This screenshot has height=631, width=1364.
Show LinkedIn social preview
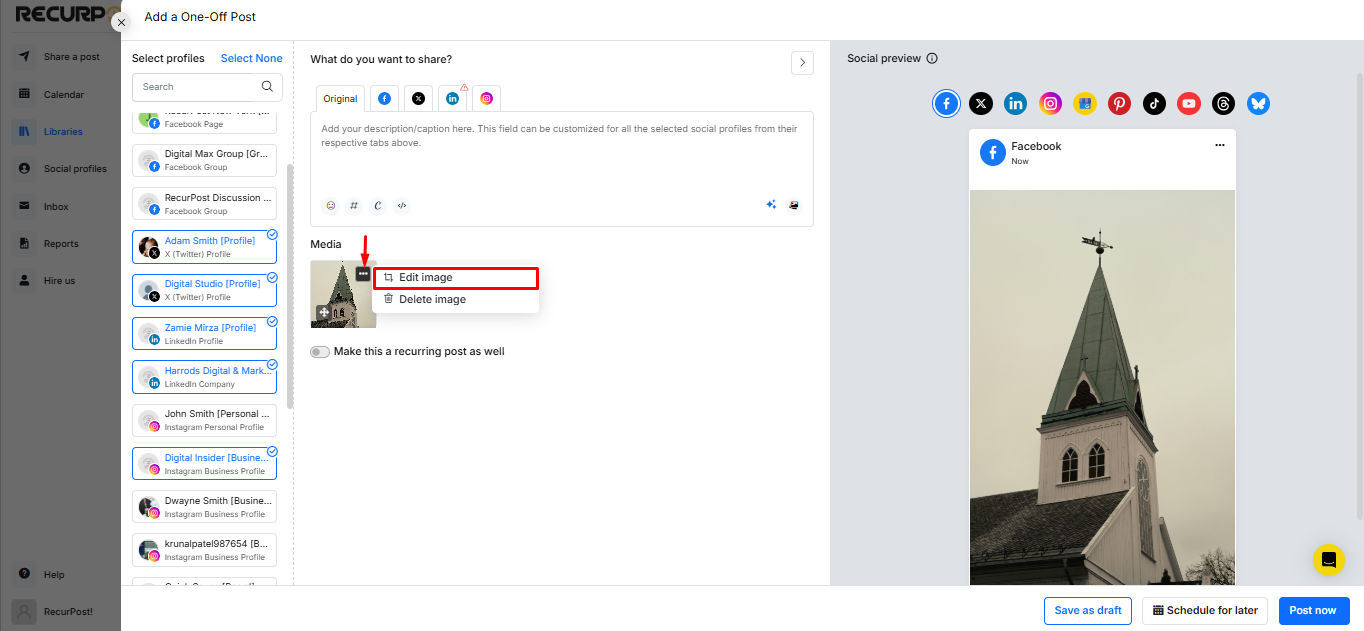(1016, 103)
